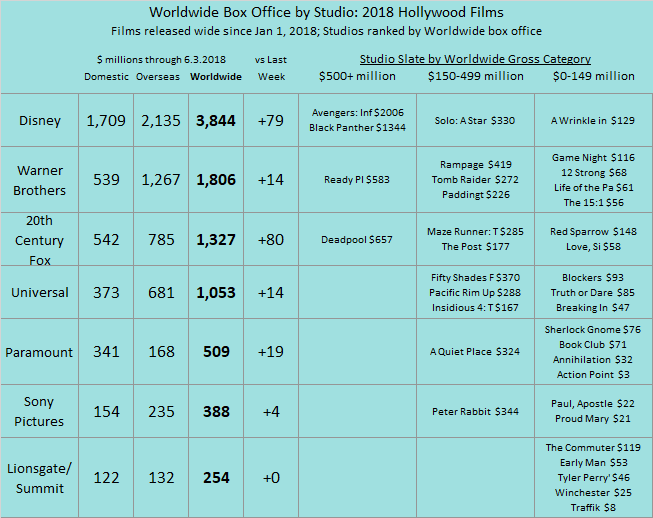Screen dimensions: 653x518
Task: Click the Domestic column header
Action: pyautogui.click(x=106, y=77)
